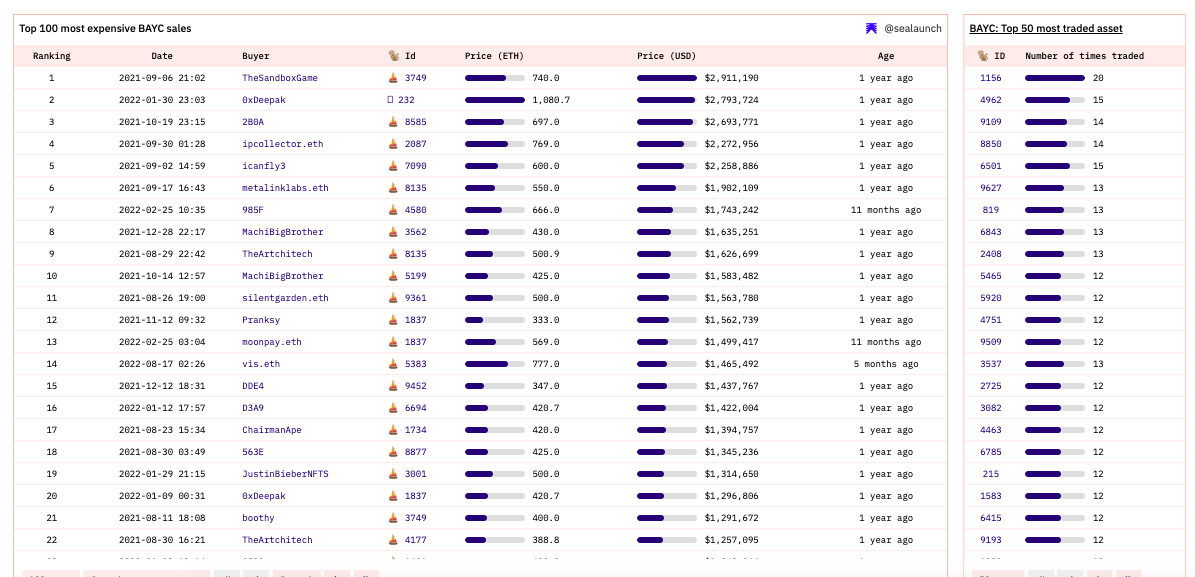Screen dimensions: 1195x577
Task: Open the @sealaunch author link
Action: tap(912, 29)
